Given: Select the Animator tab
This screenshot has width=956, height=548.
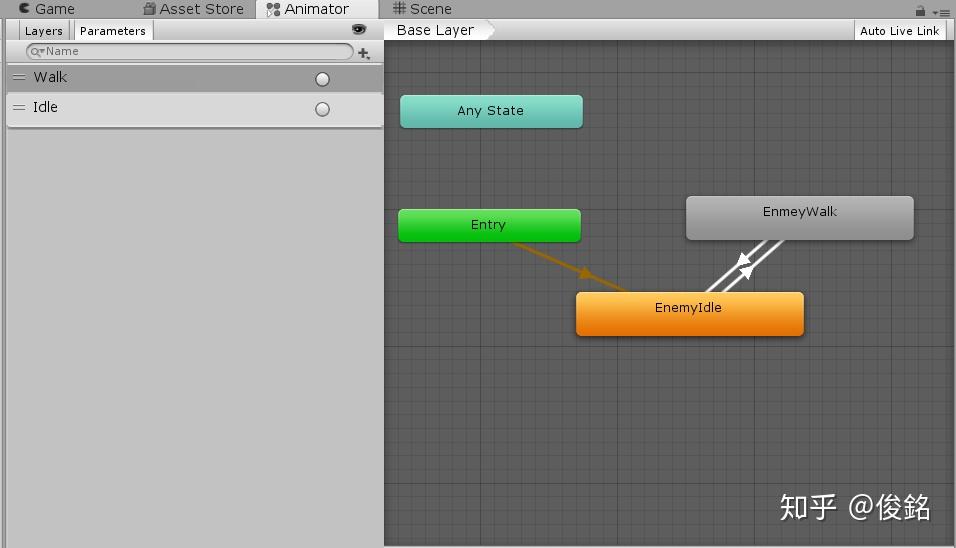Looking at the screenshot, I should (316, 9).
